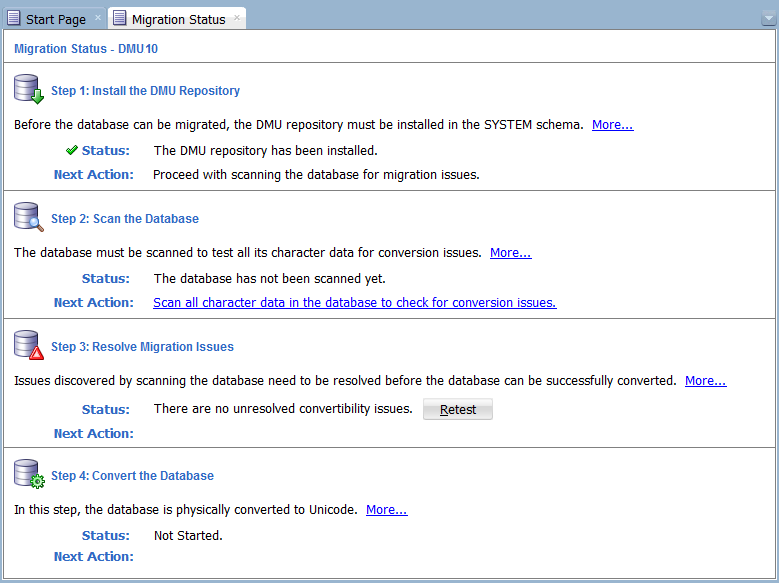This screenshot has height=583, width=779.
Task: Click the Convert the Database gear icon
Action: point(29,474)
